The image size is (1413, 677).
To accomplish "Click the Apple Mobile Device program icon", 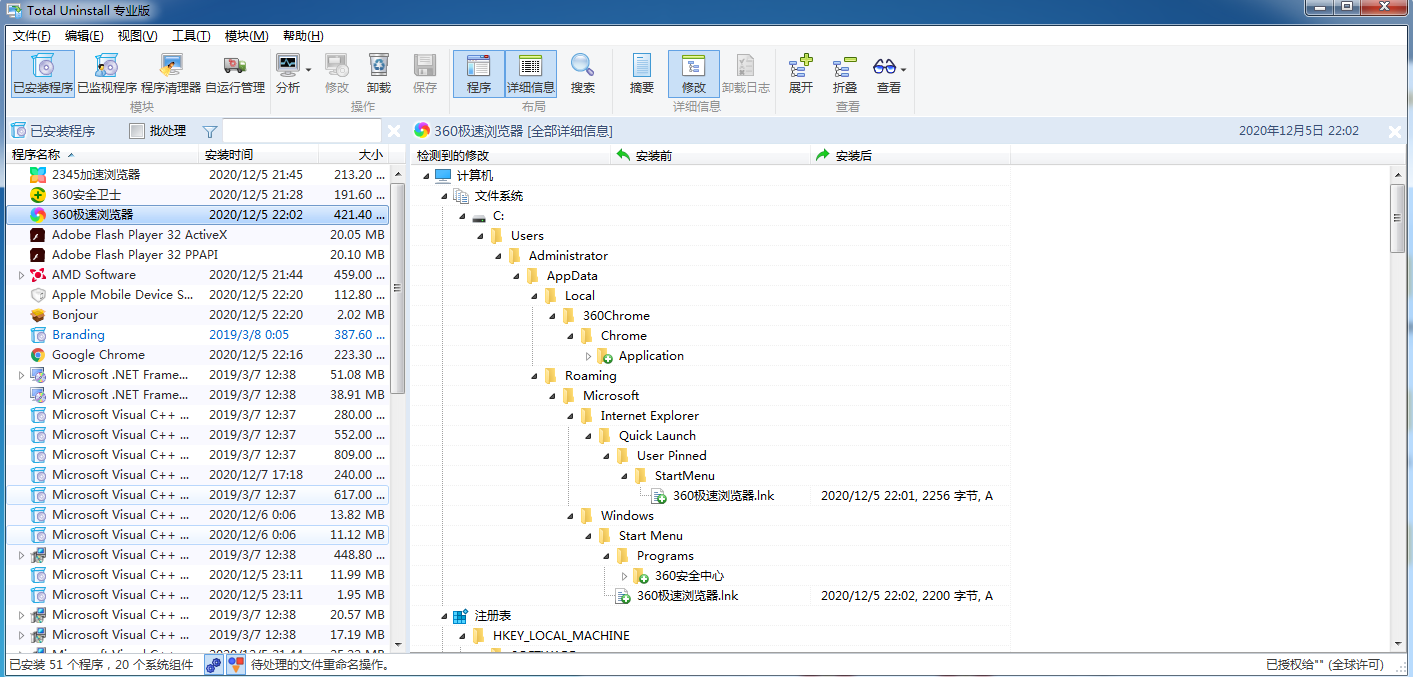I will pyautogui.click(x=38, y=295).
